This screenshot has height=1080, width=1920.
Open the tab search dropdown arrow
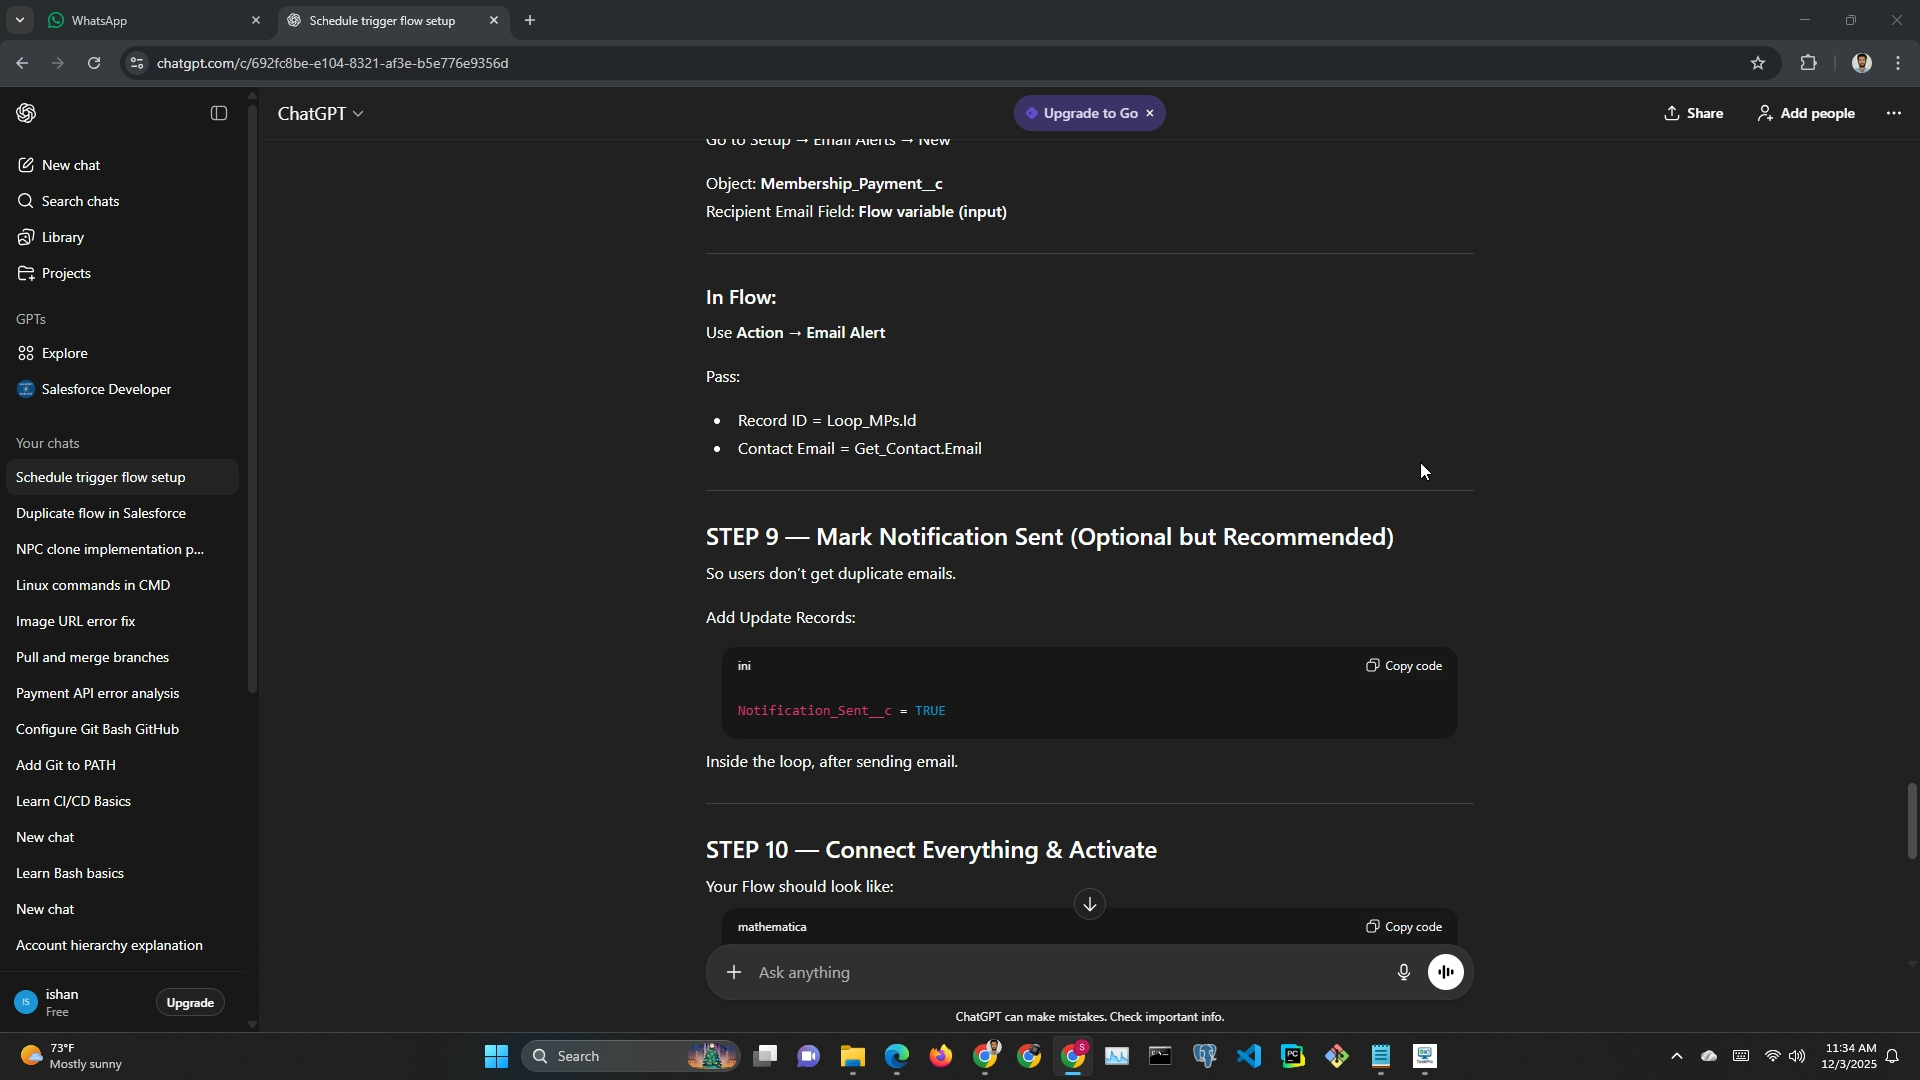[19, 20]
